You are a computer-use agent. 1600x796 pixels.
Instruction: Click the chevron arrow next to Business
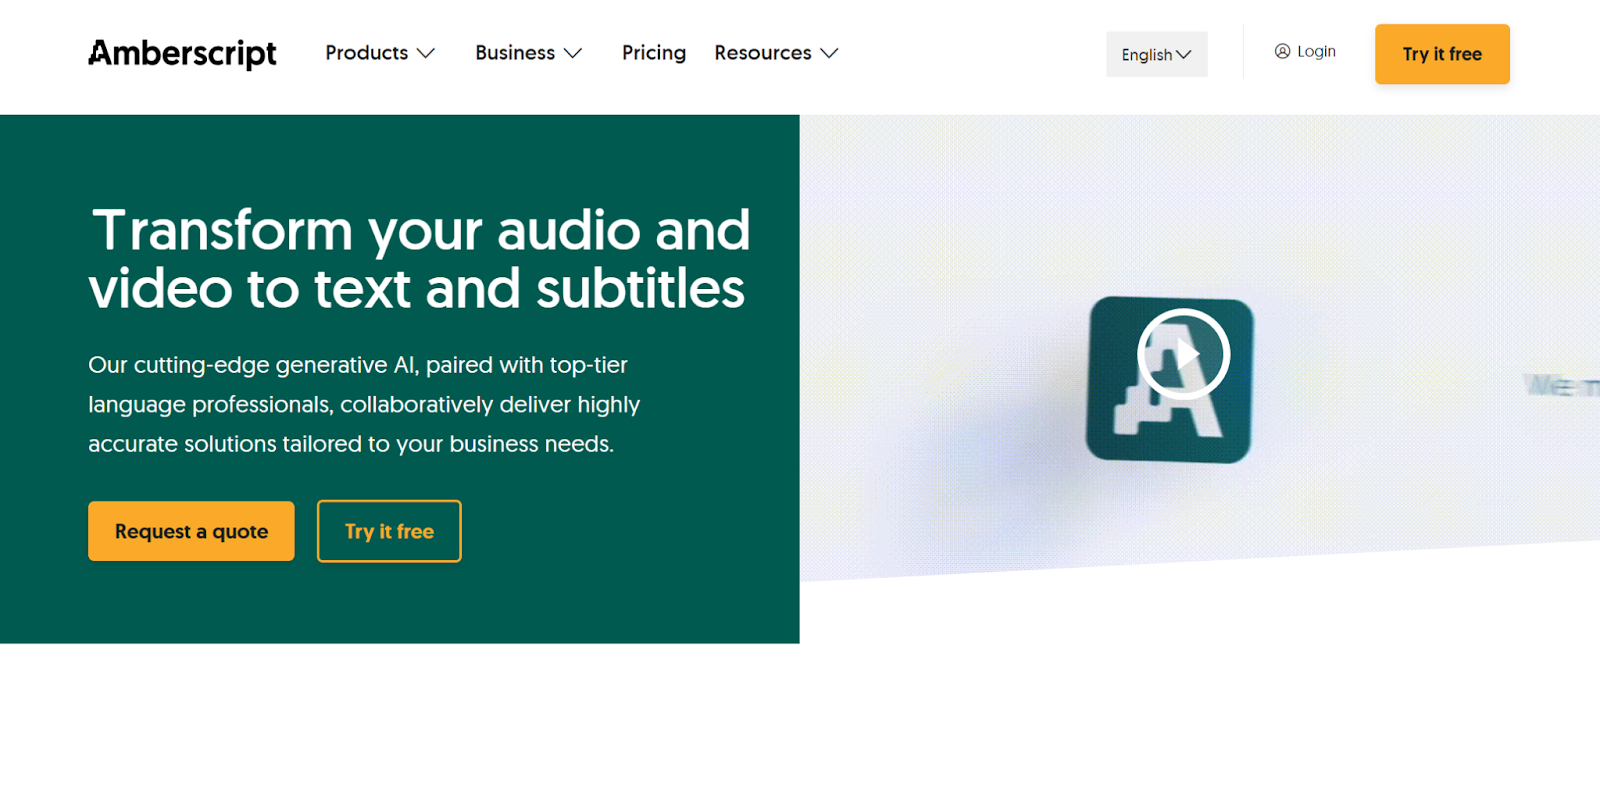573,53
